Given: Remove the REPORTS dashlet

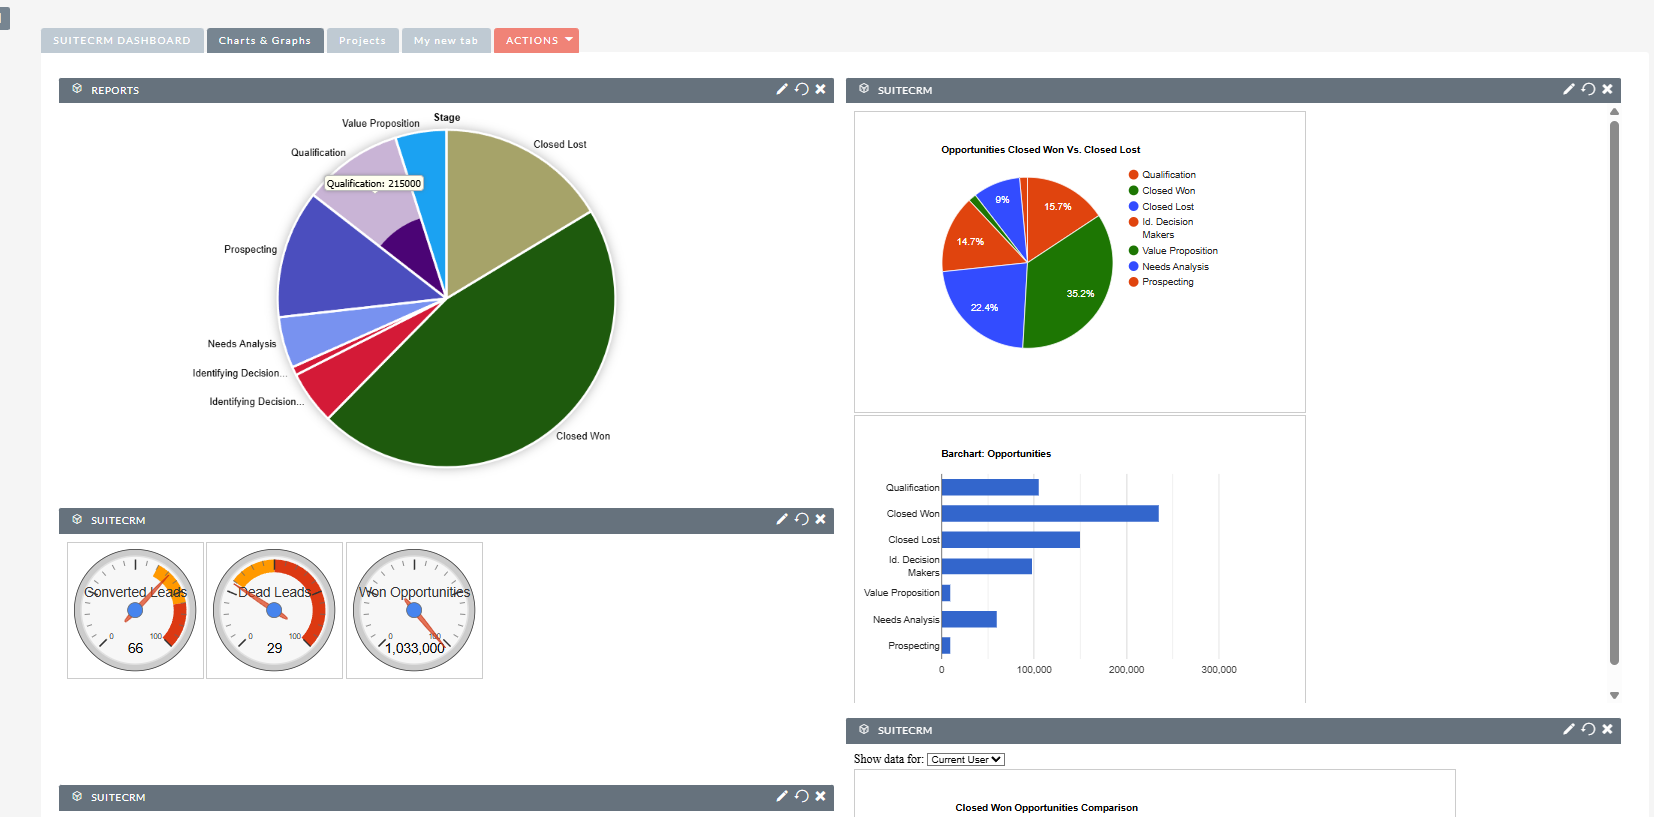Looking at the screenshot, I should [820, 89].
